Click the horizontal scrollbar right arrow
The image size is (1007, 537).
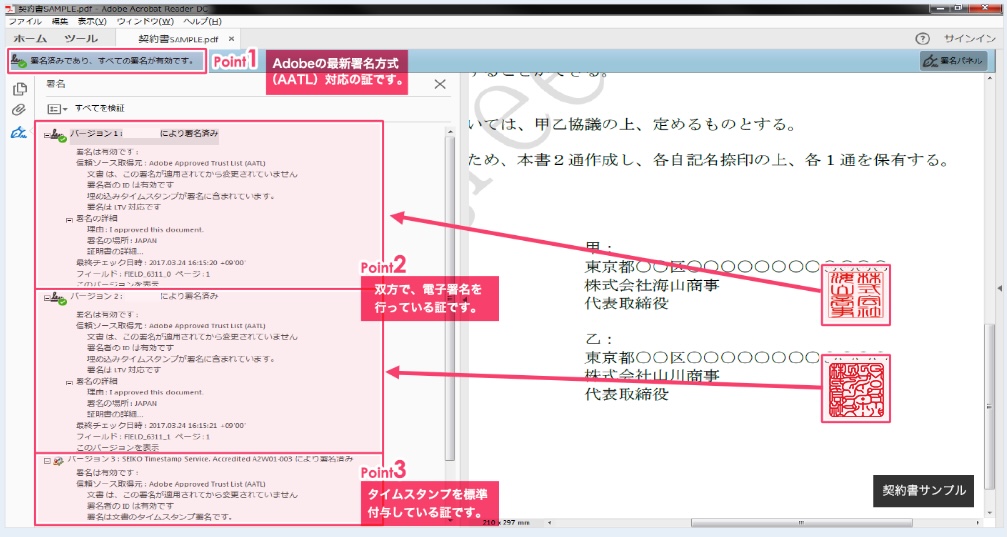977,523
